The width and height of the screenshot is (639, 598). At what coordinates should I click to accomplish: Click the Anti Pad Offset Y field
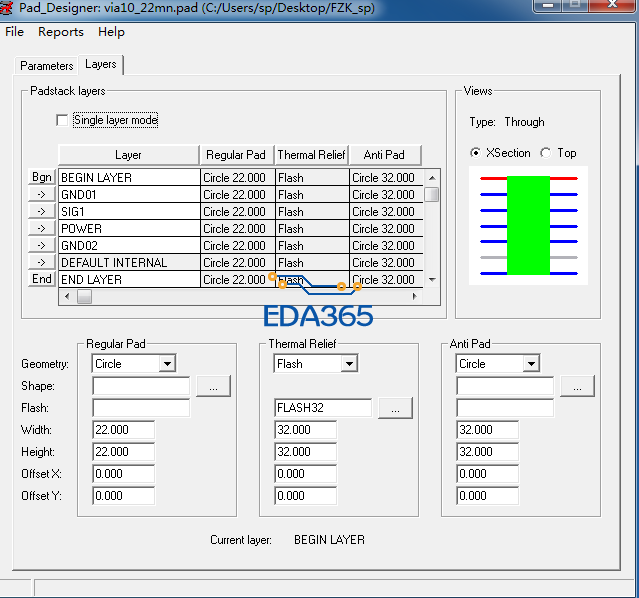click(x=487, y=496)
